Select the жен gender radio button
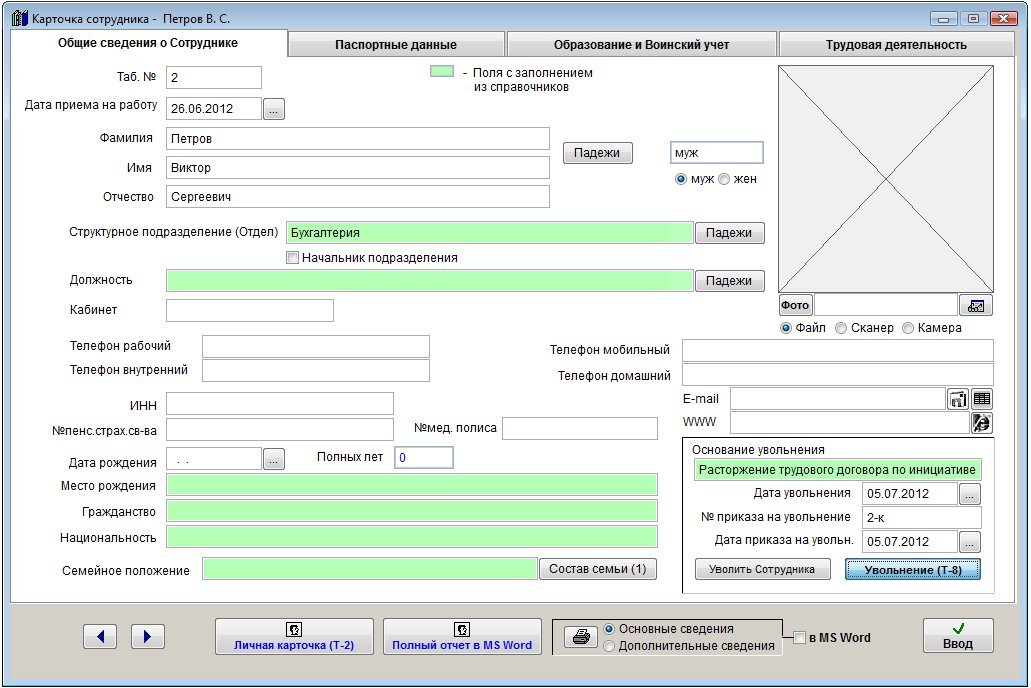 [725, 179]
